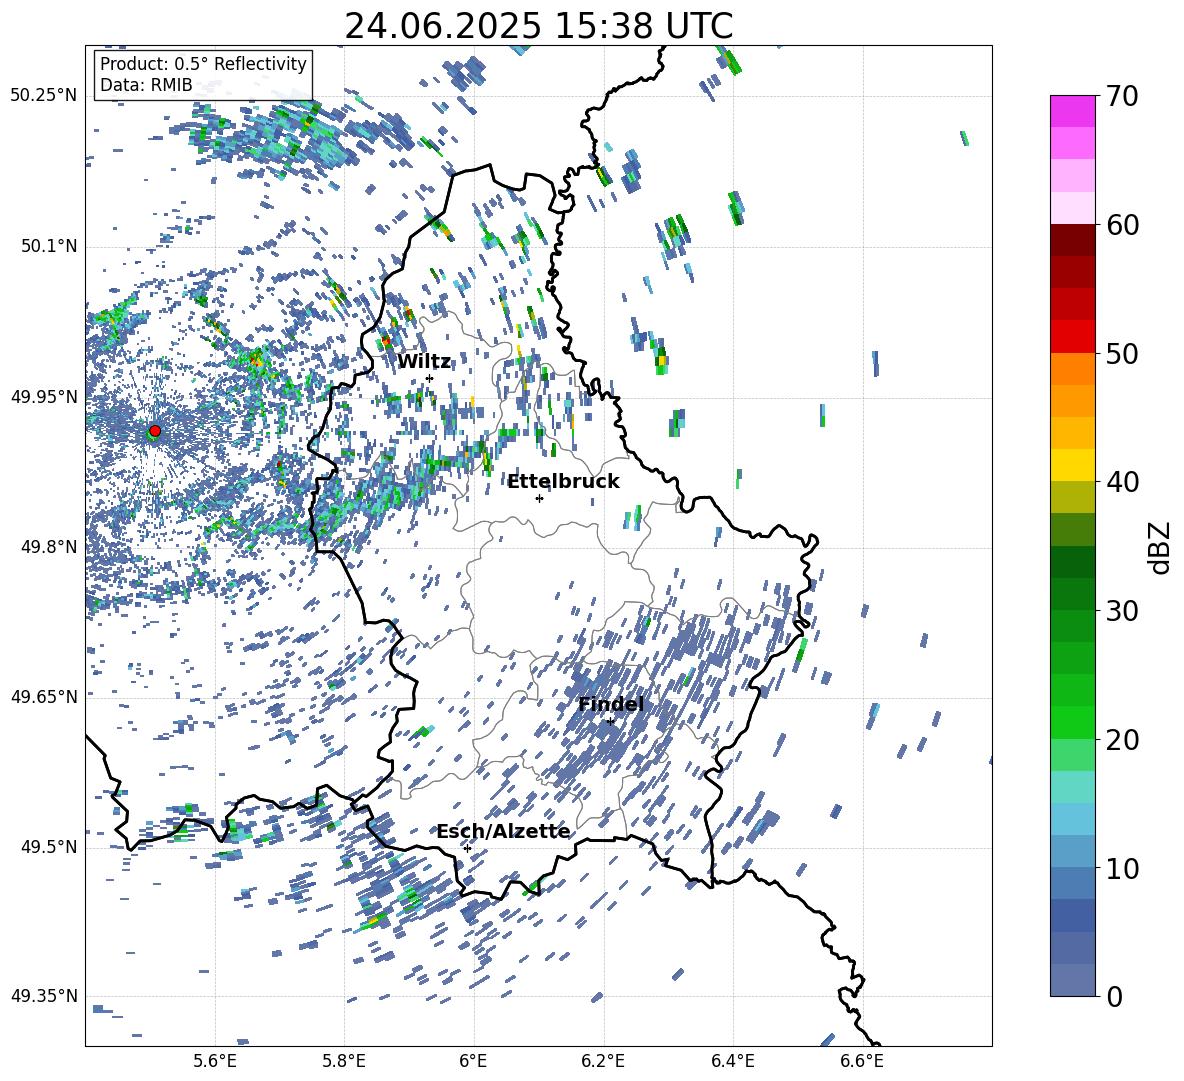Click the 49.8°N latitude label
1184x1081 pixels.
[x=49, y=547]
